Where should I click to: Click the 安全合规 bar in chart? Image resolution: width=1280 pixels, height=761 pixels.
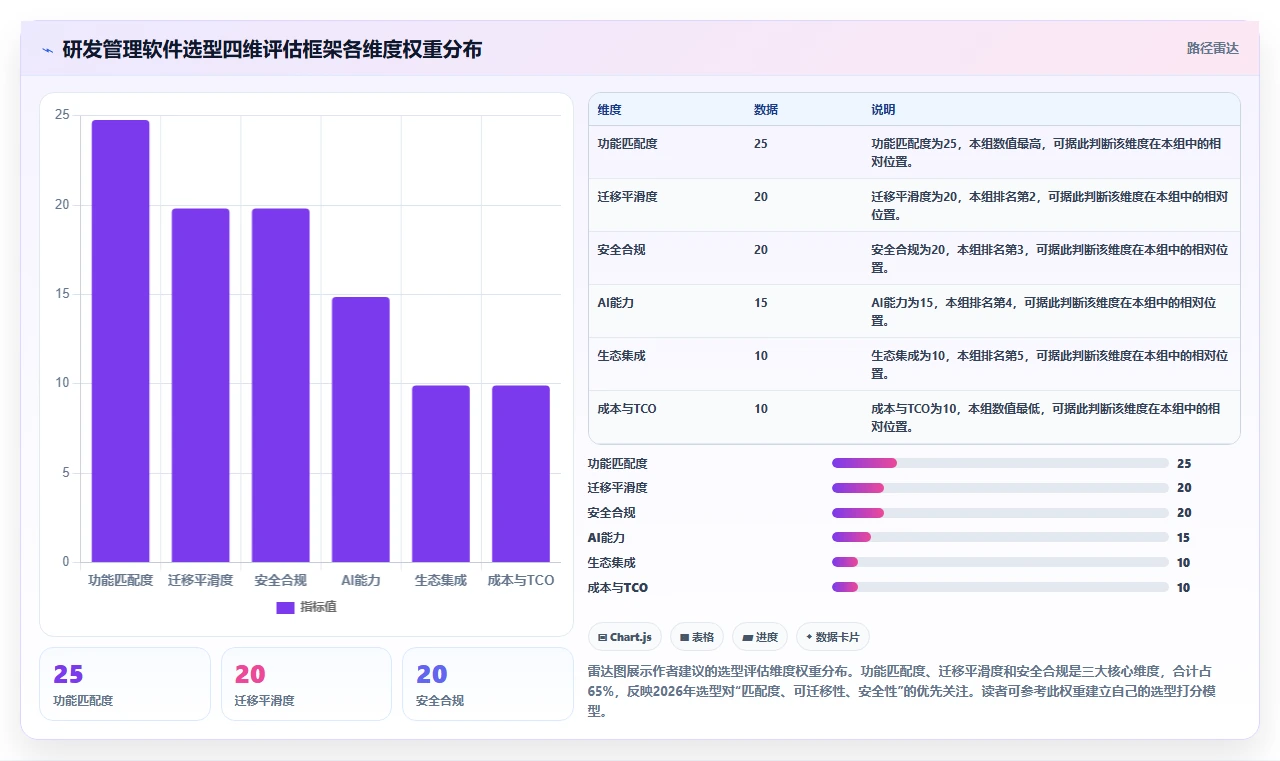coord(281,385)
